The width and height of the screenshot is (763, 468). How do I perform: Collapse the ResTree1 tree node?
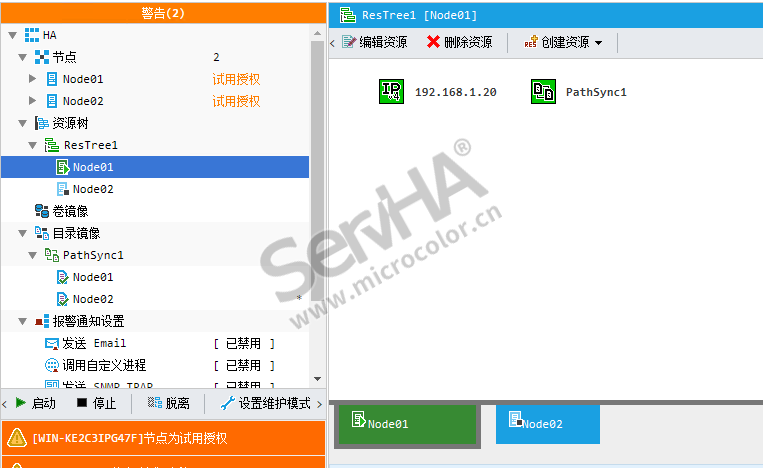[x=32, y=145]
